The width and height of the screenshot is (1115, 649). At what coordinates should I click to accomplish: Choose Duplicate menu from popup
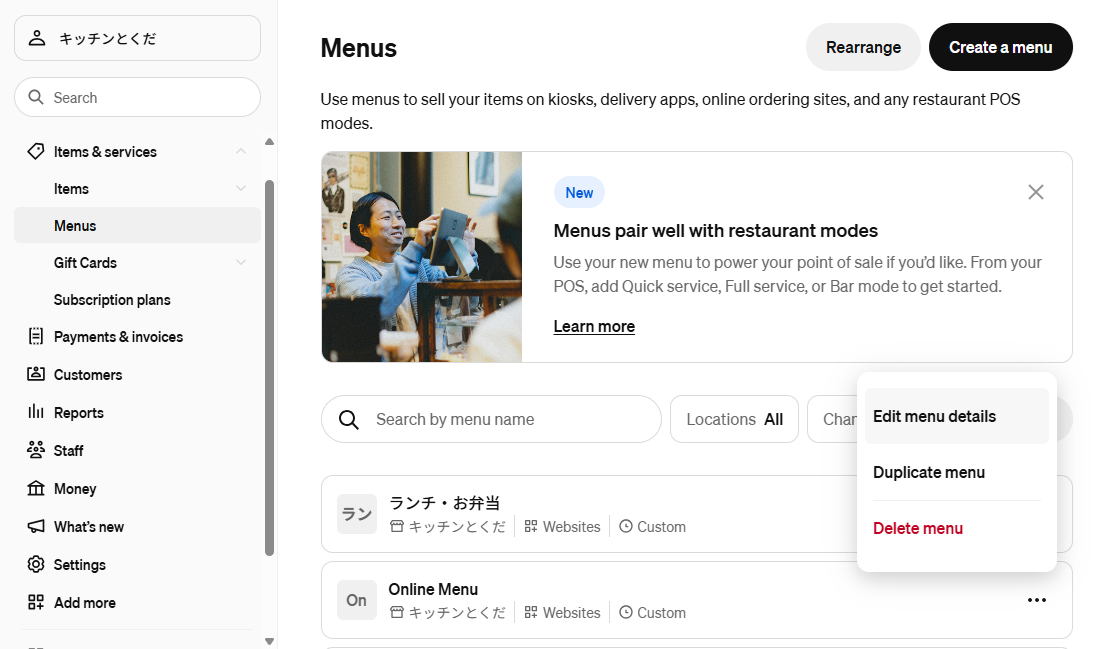(x=956, y=473)
